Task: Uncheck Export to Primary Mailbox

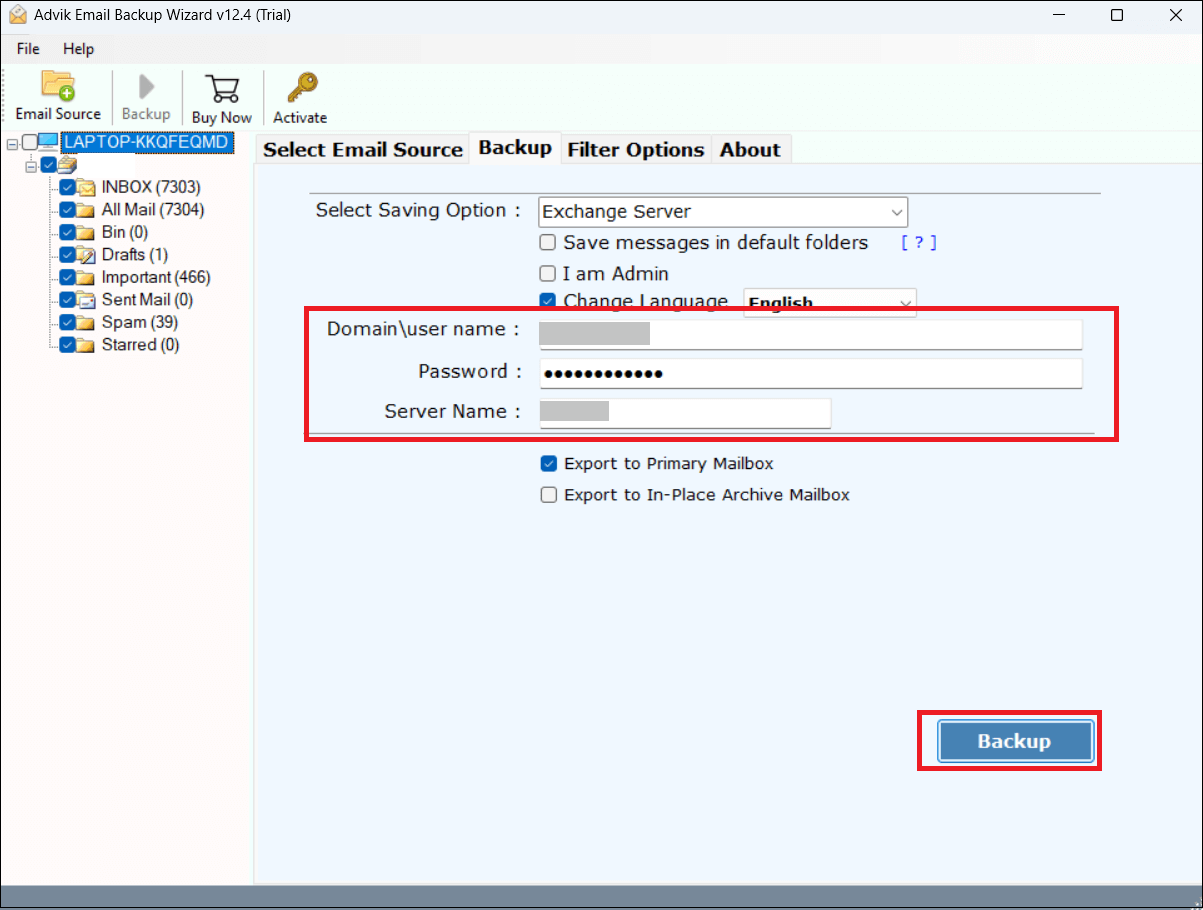Action: click(x=548, y=463)
